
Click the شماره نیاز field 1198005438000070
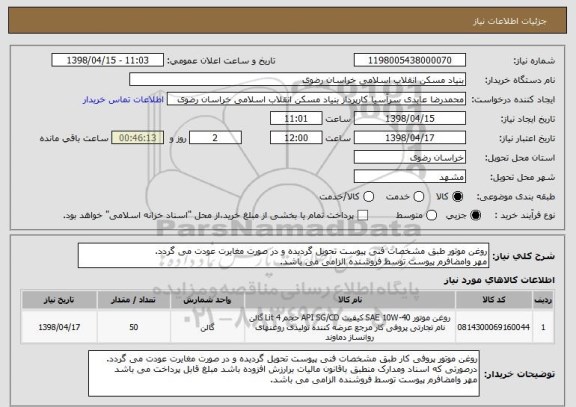click(410, 60)
